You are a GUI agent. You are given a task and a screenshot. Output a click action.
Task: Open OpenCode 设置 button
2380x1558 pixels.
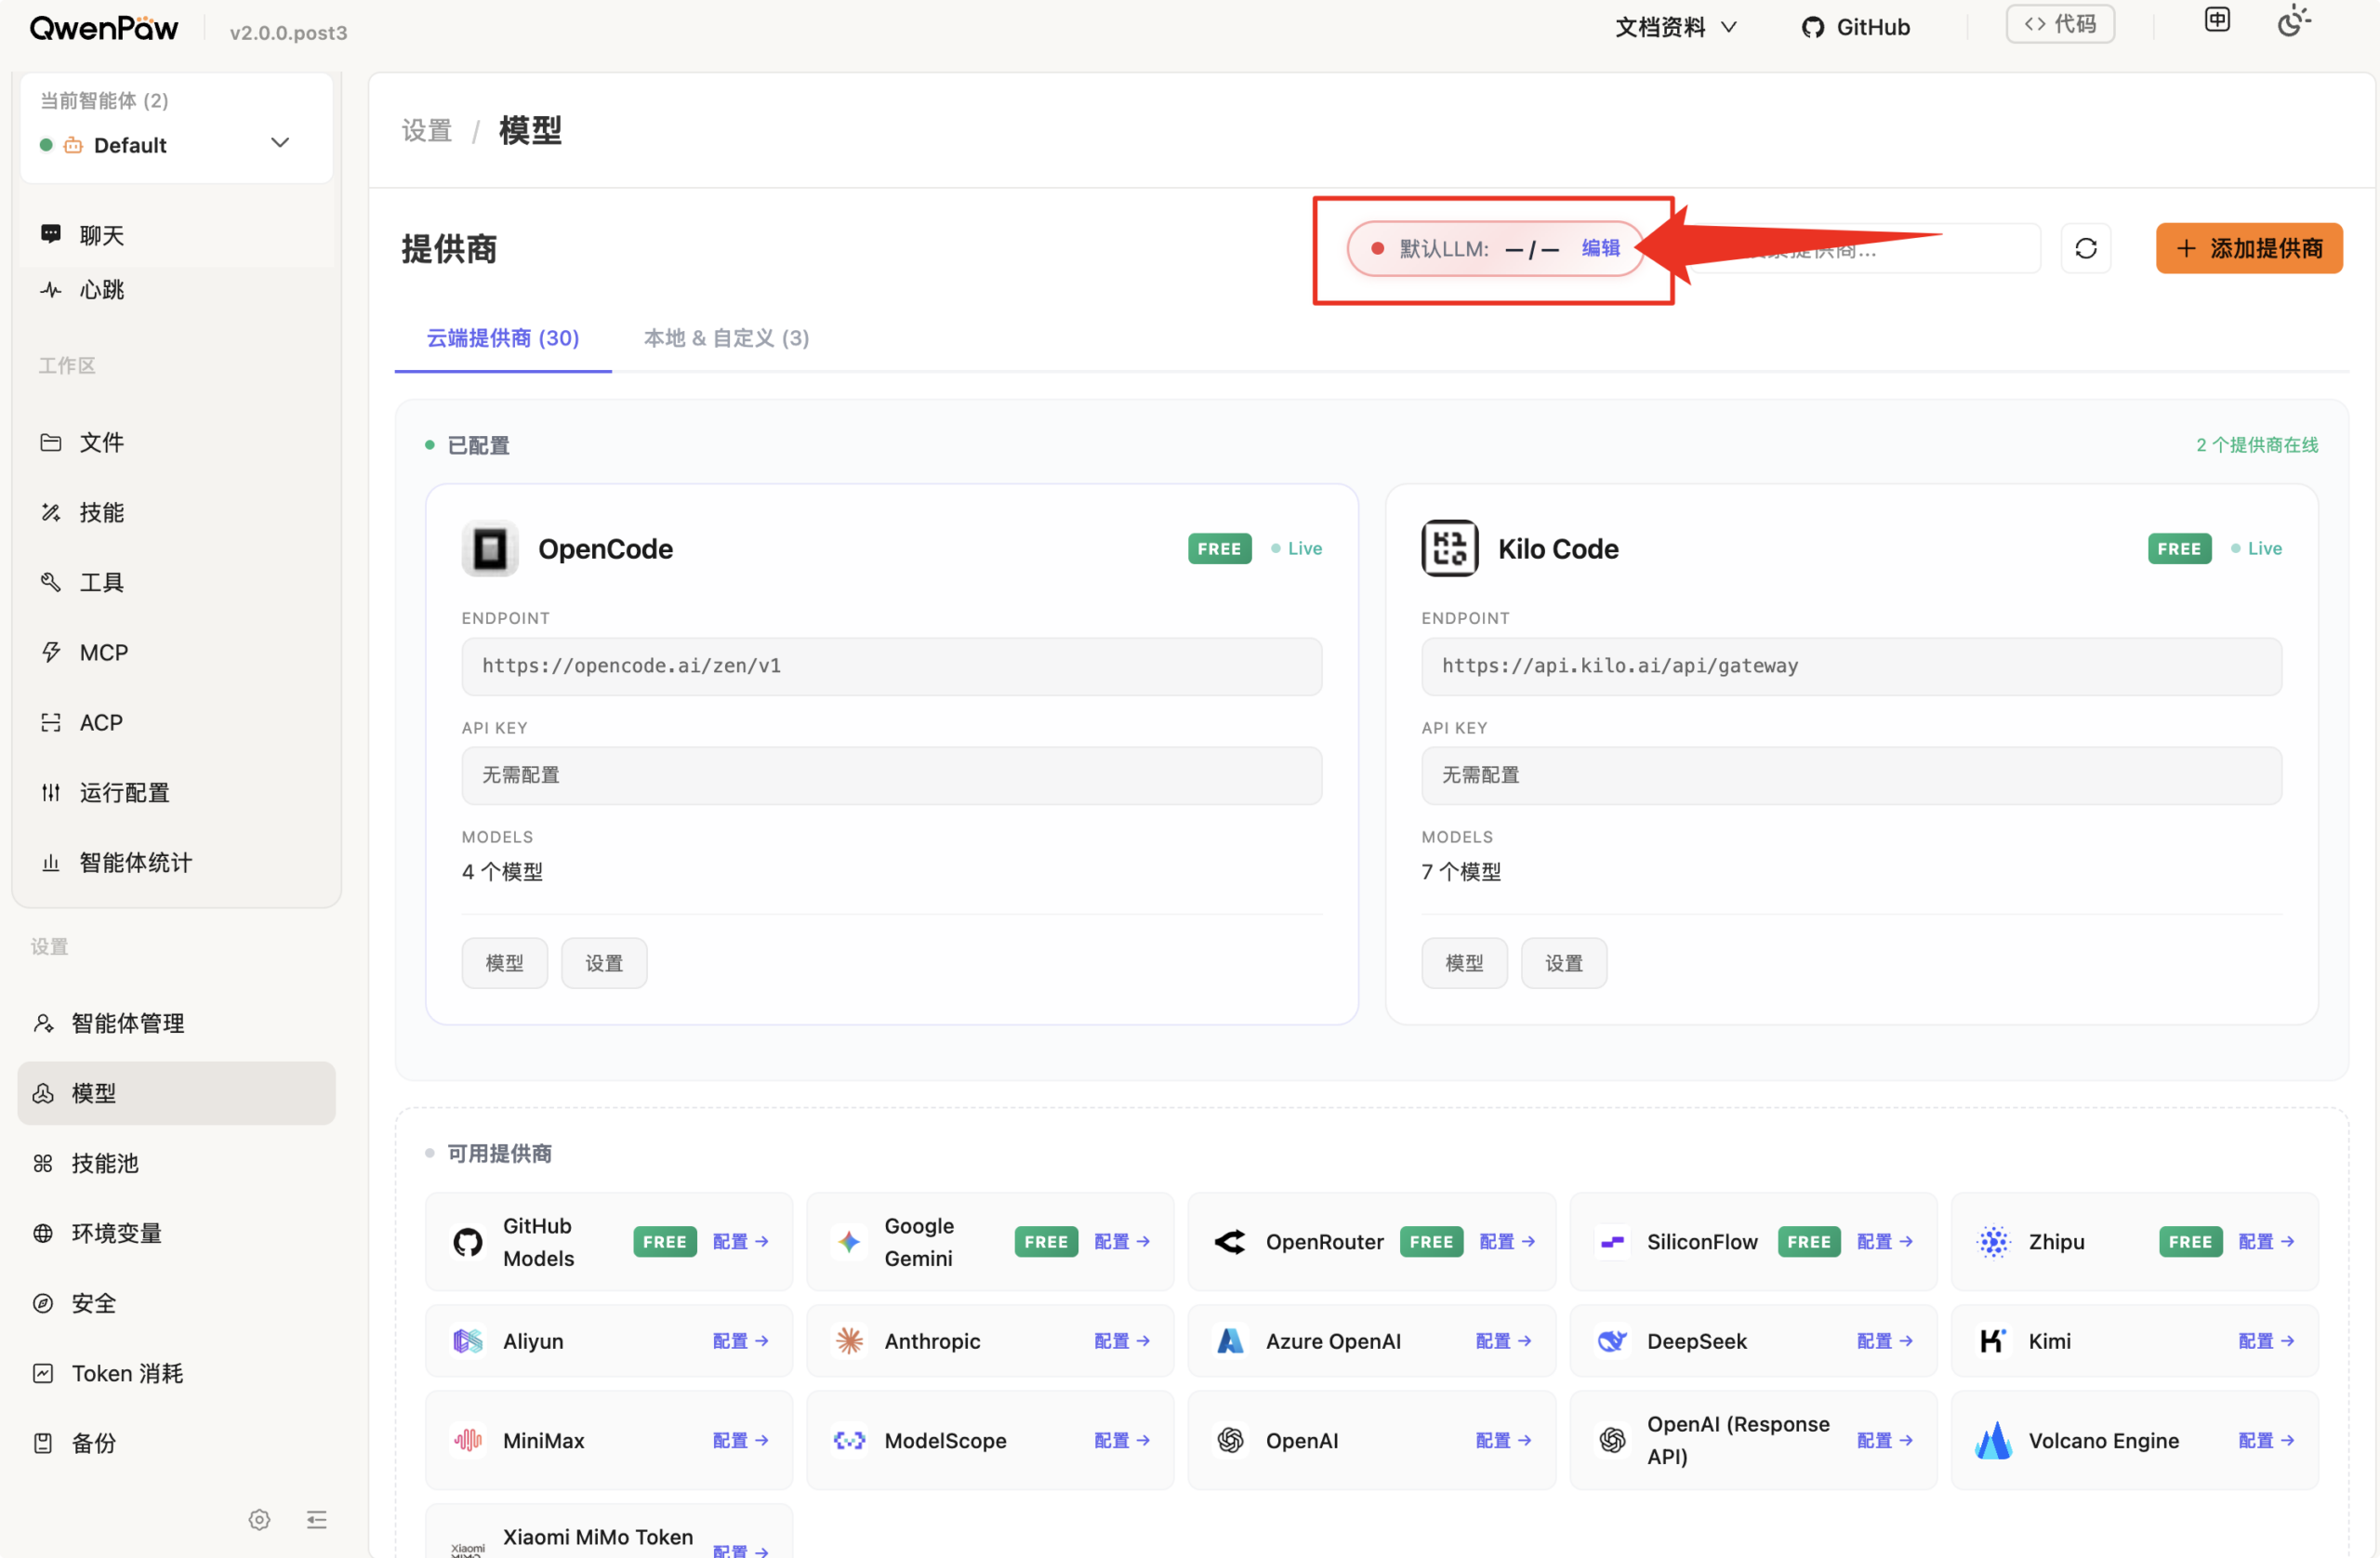(x=604, y=963)
